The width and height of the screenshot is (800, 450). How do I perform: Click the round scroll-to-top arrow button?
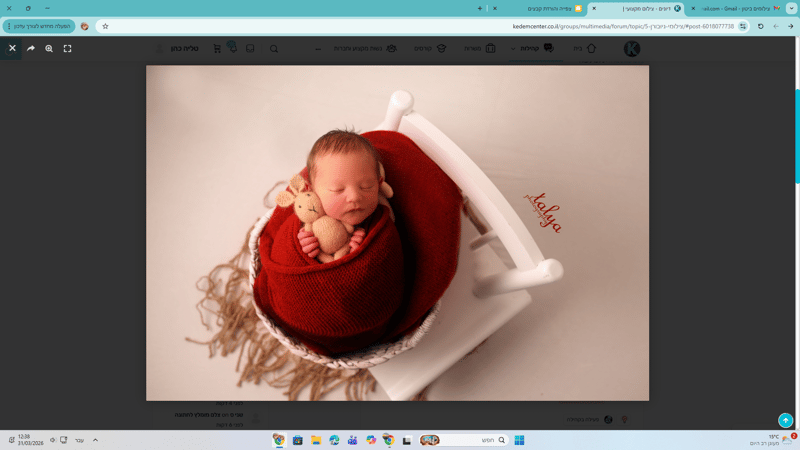coord(785,420)
